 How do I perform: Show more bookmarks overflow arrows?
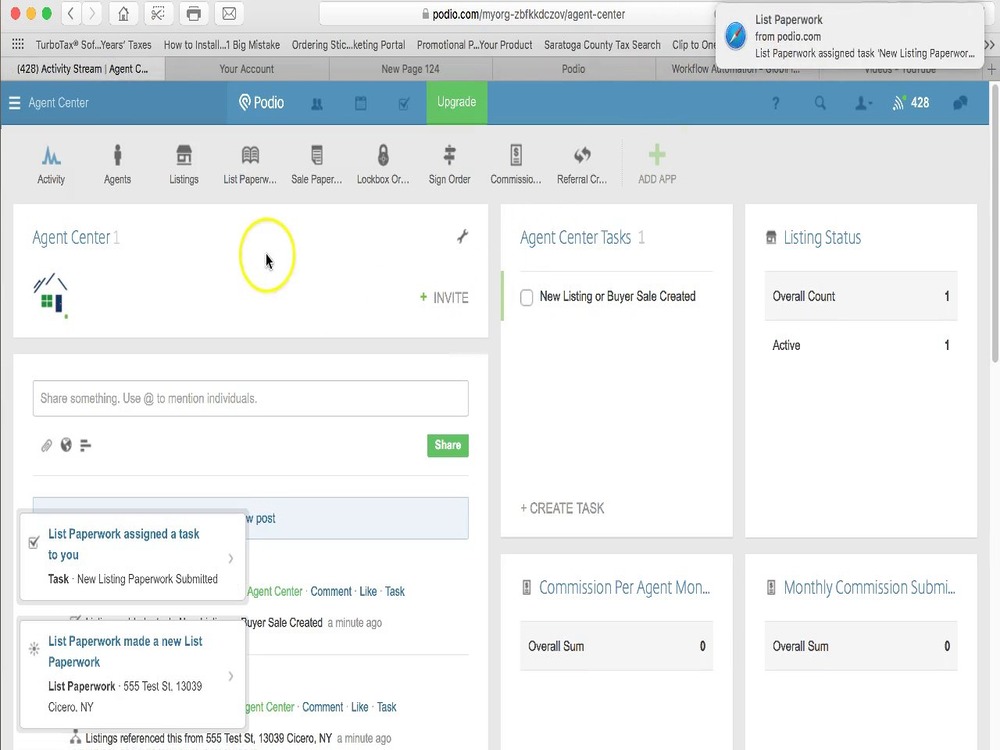coord(989,45)
